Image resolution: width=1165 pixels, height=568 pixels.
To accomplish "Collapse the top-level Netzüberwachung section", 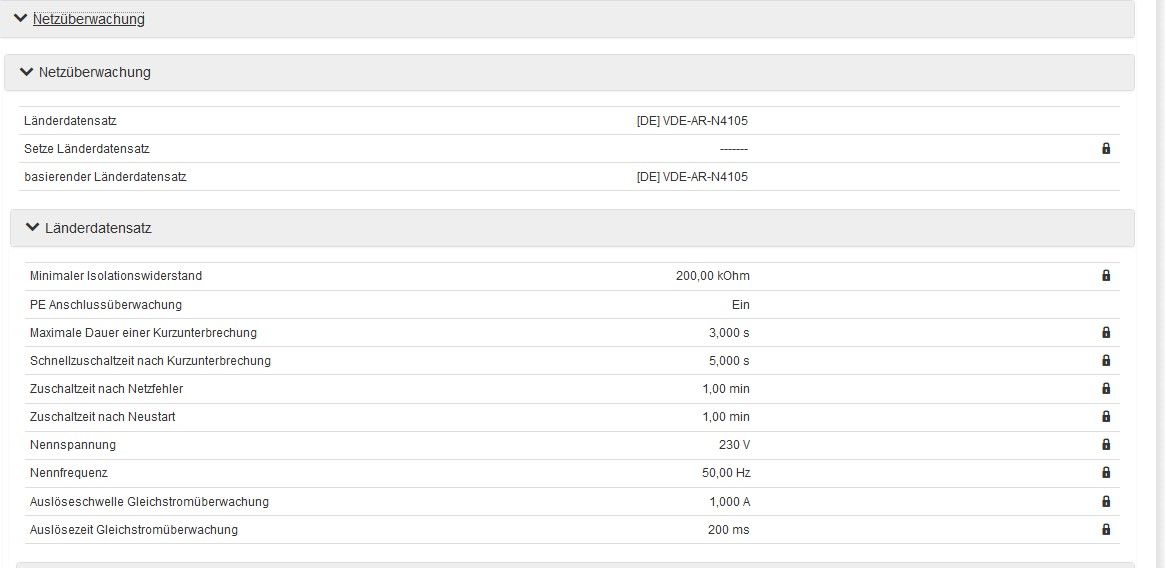I will pos(20,18).
